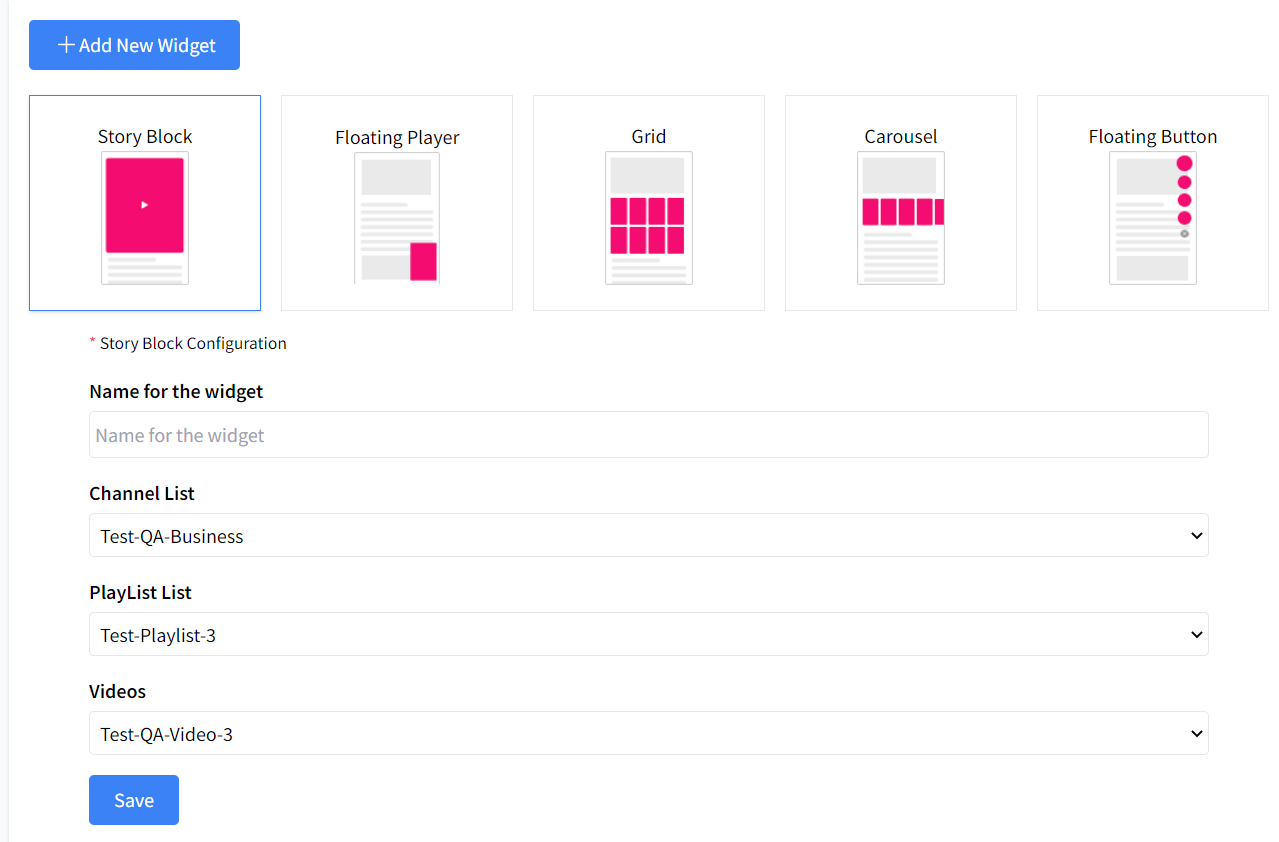Click the Videos dropdown chevron arrow
Image resolution: width=1279 pixels, height=842 pixels.
point(1196,734)
